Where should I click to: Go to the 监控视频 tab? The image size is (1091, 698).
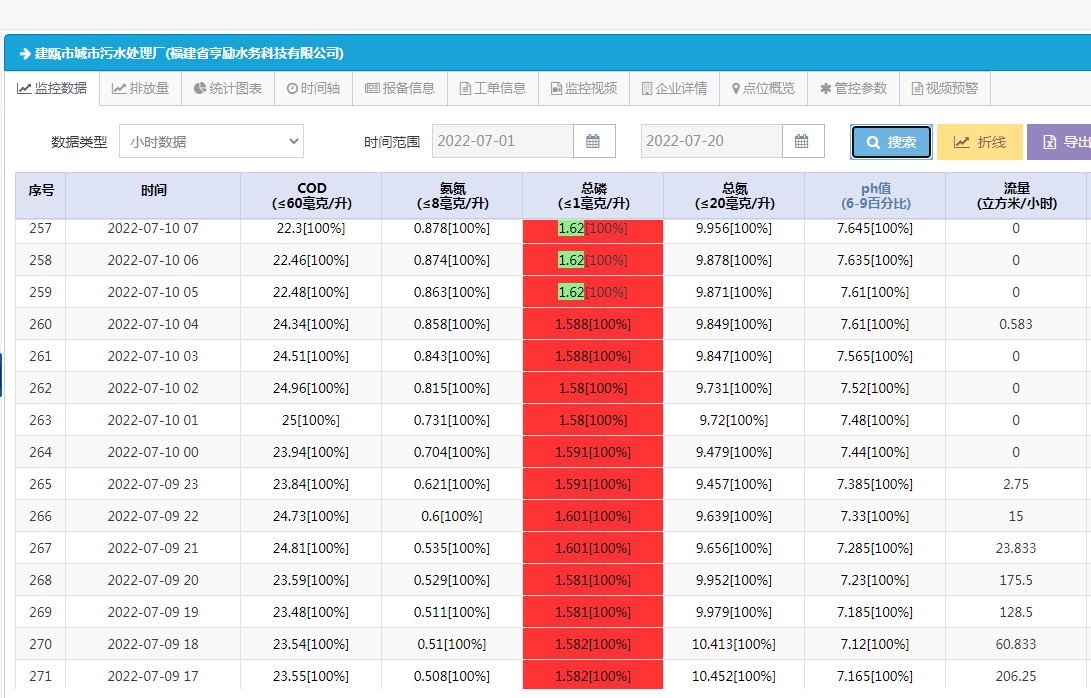(583, 88)
